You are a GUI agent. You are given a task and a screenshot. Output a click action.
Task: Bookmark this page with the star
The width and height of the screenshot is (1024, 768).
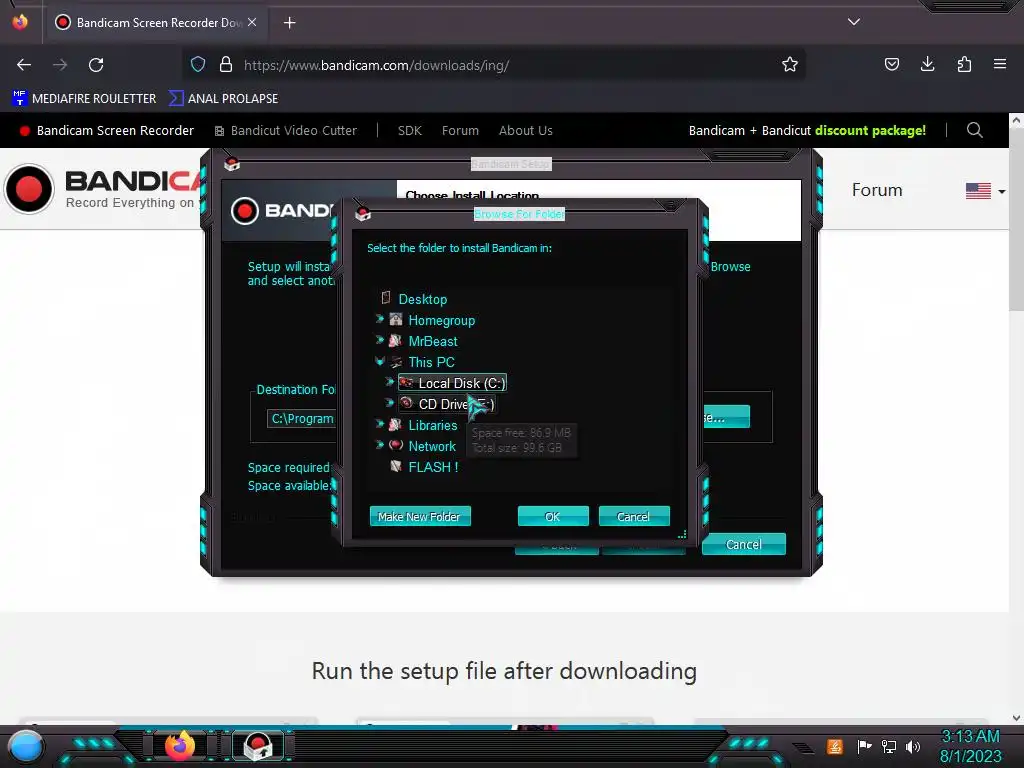click(790, 64)
